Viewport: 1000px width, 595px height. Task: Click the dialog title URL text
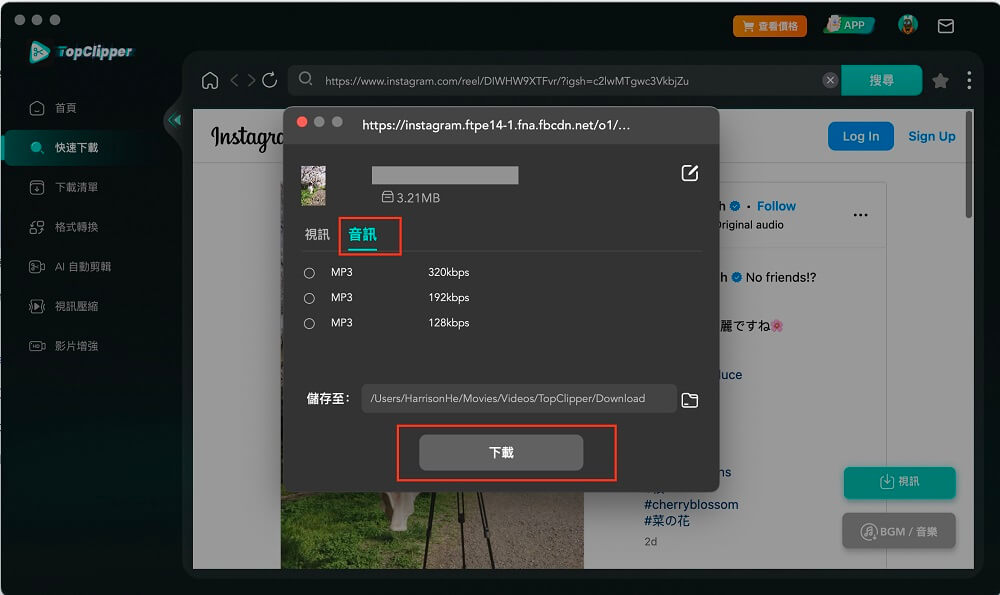coord(496,125)
